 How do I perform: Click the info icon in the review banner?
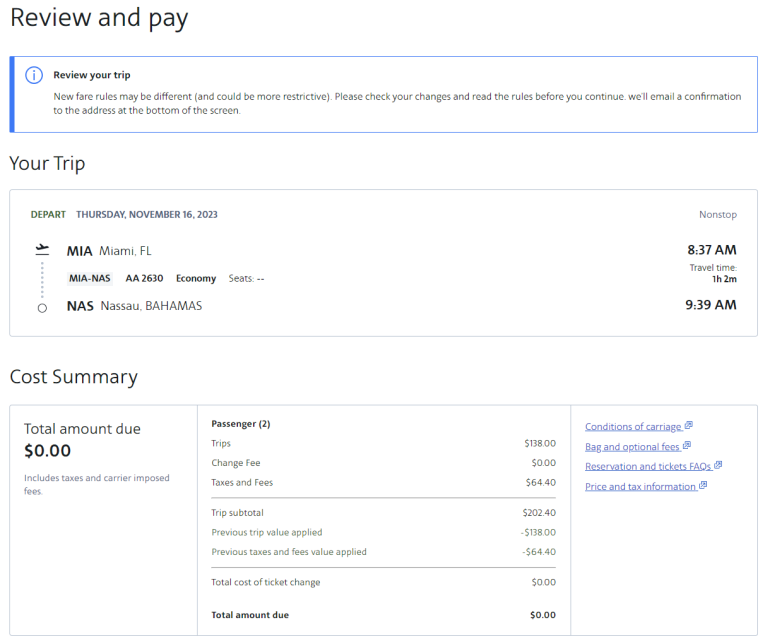point(34,75)
